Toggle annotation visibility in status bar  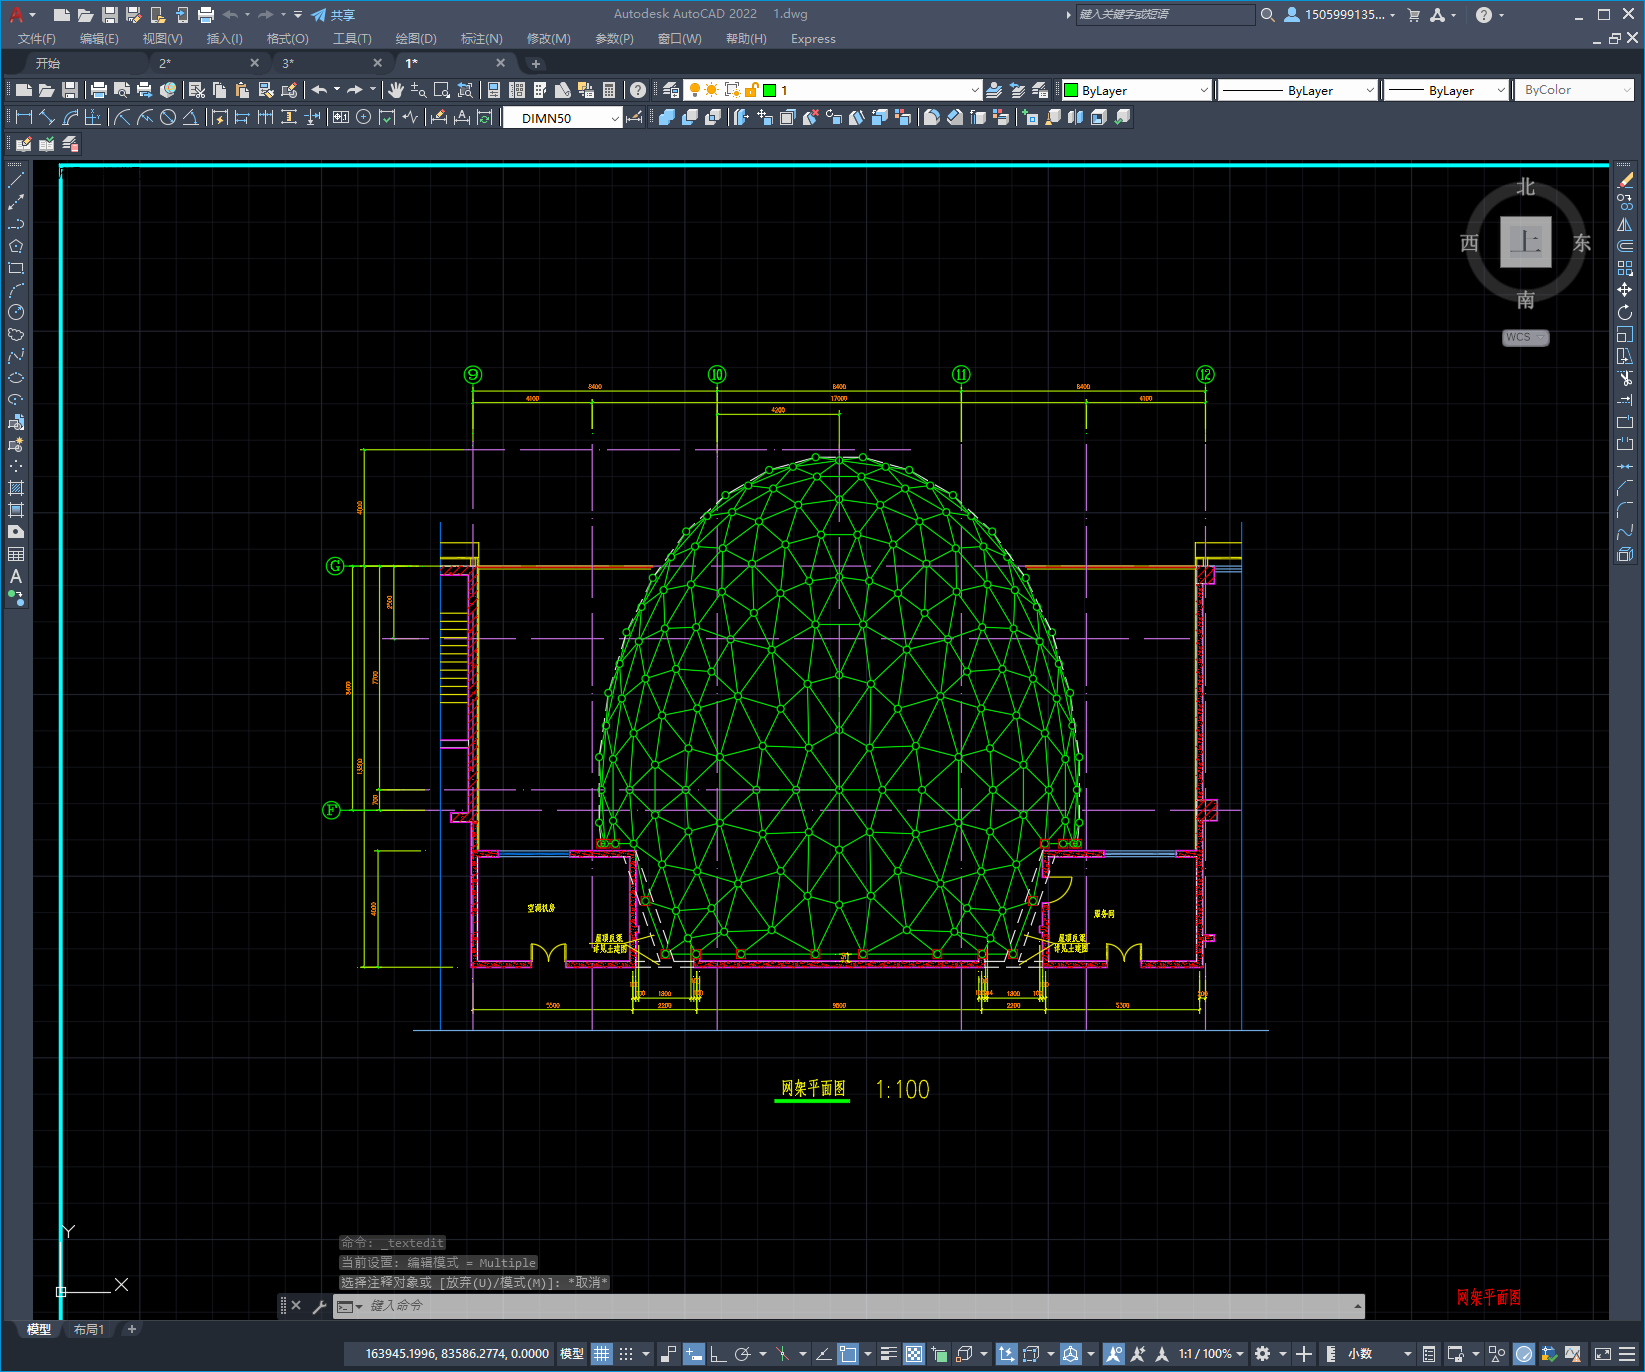[x=1114, y=1354]
